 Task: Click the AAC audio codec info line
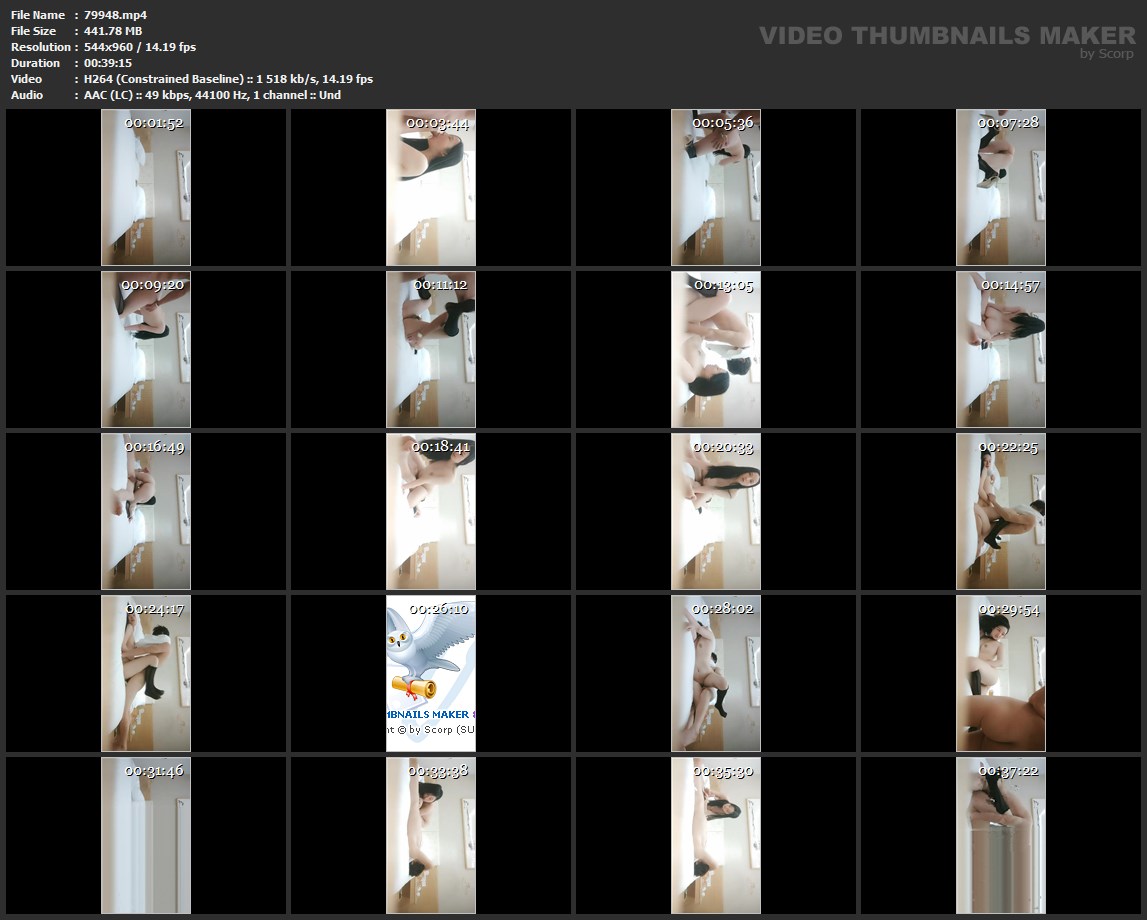coord(212,95)
